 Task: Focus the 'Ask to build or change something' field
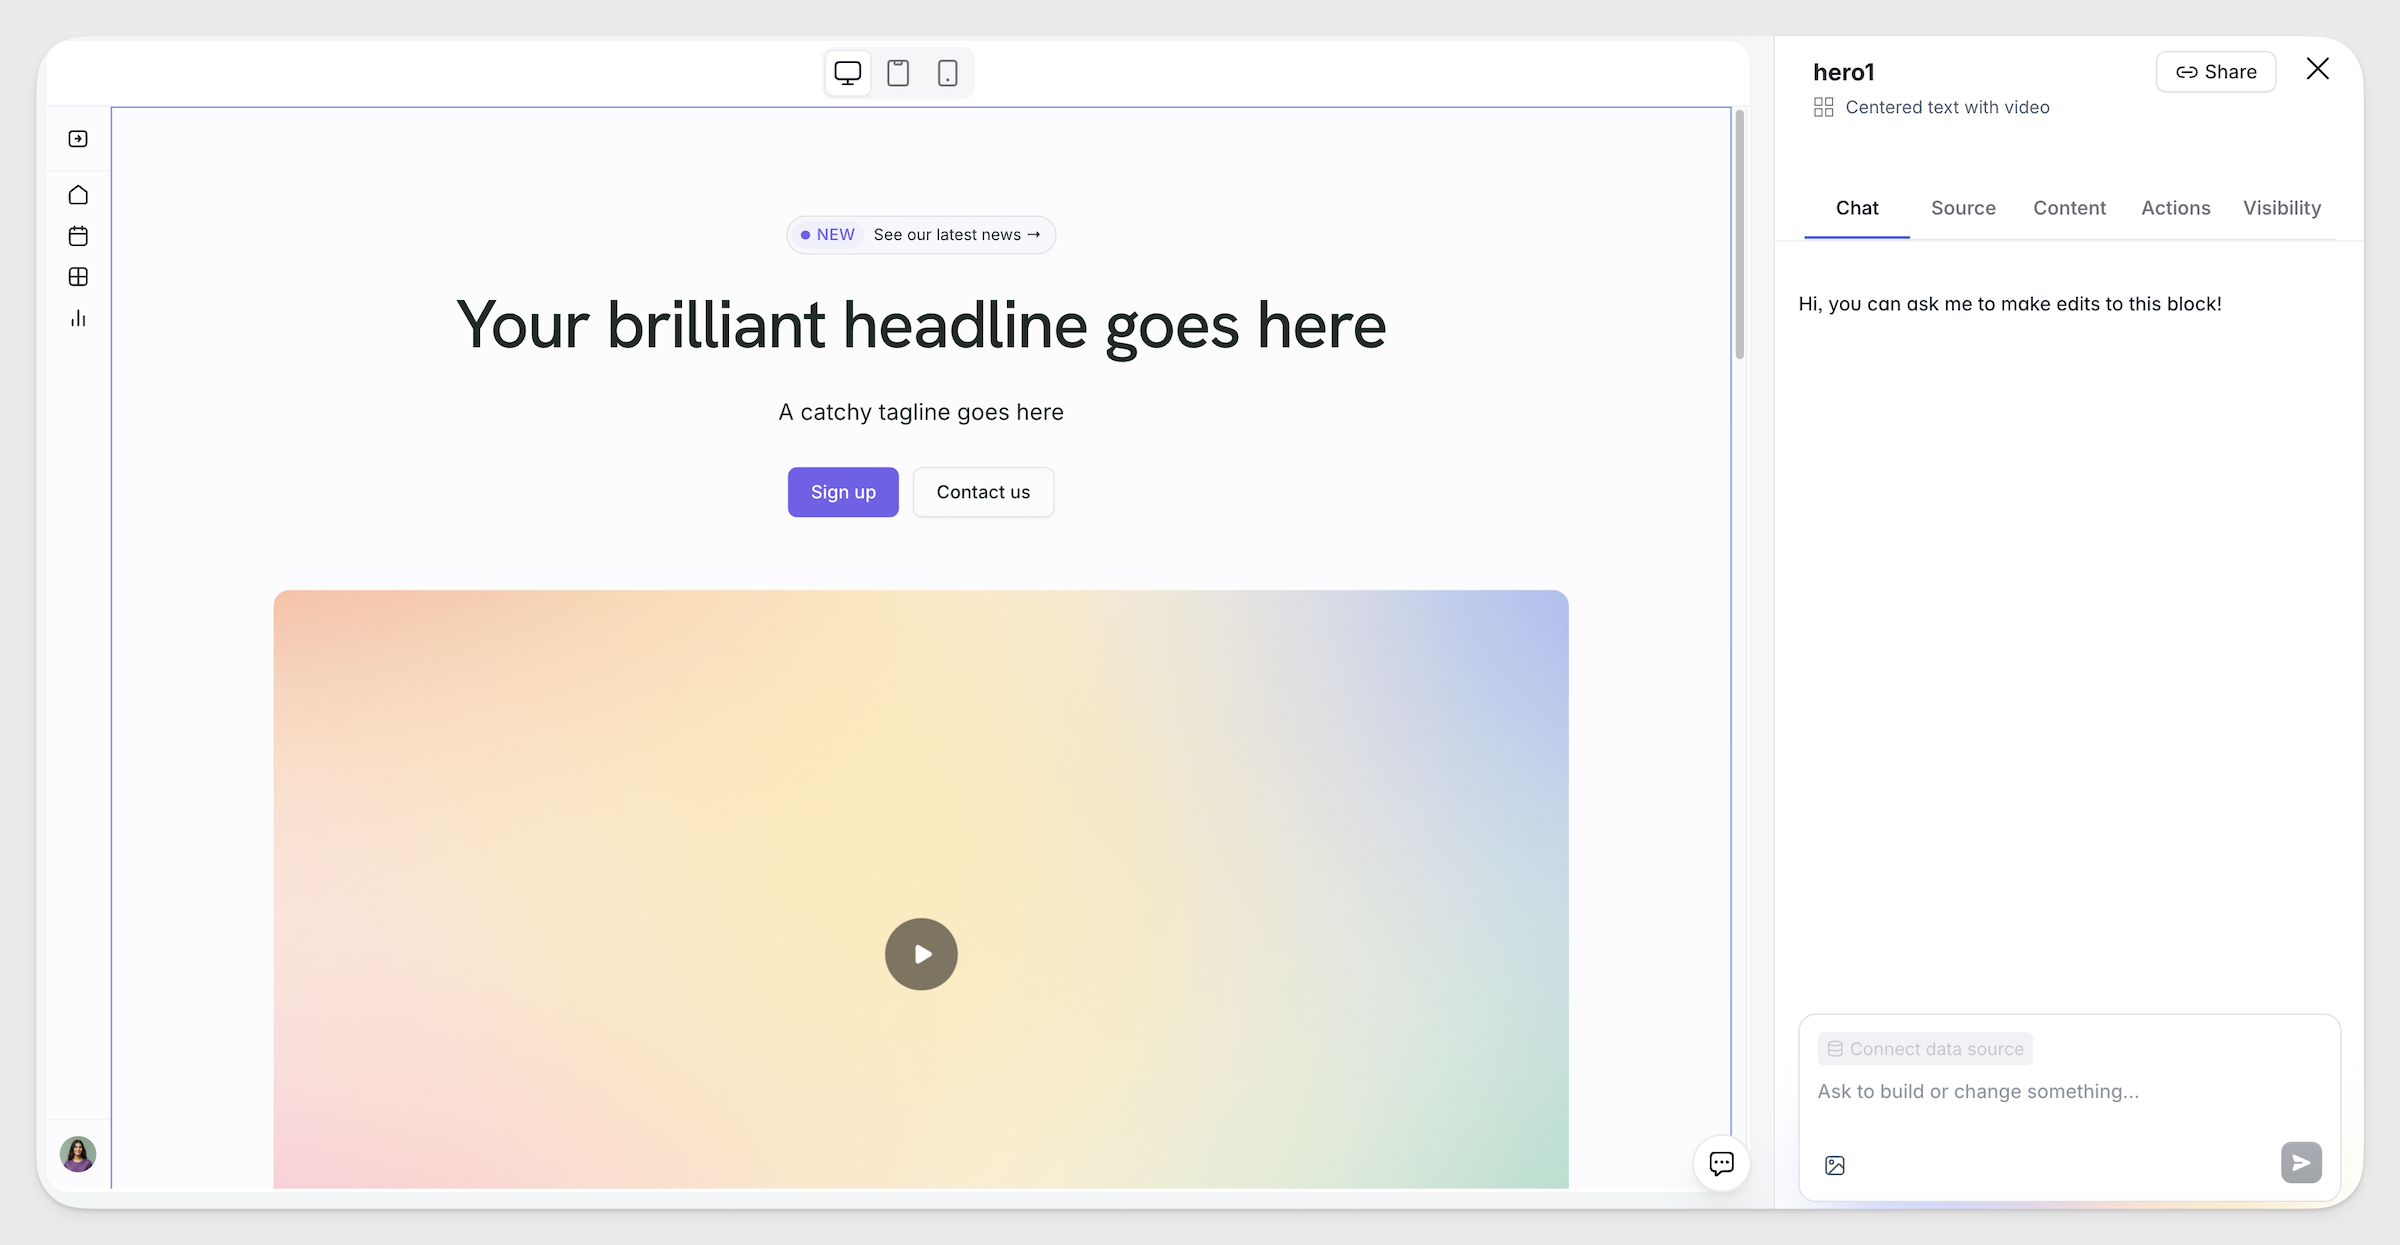tap(2068, 1092)
